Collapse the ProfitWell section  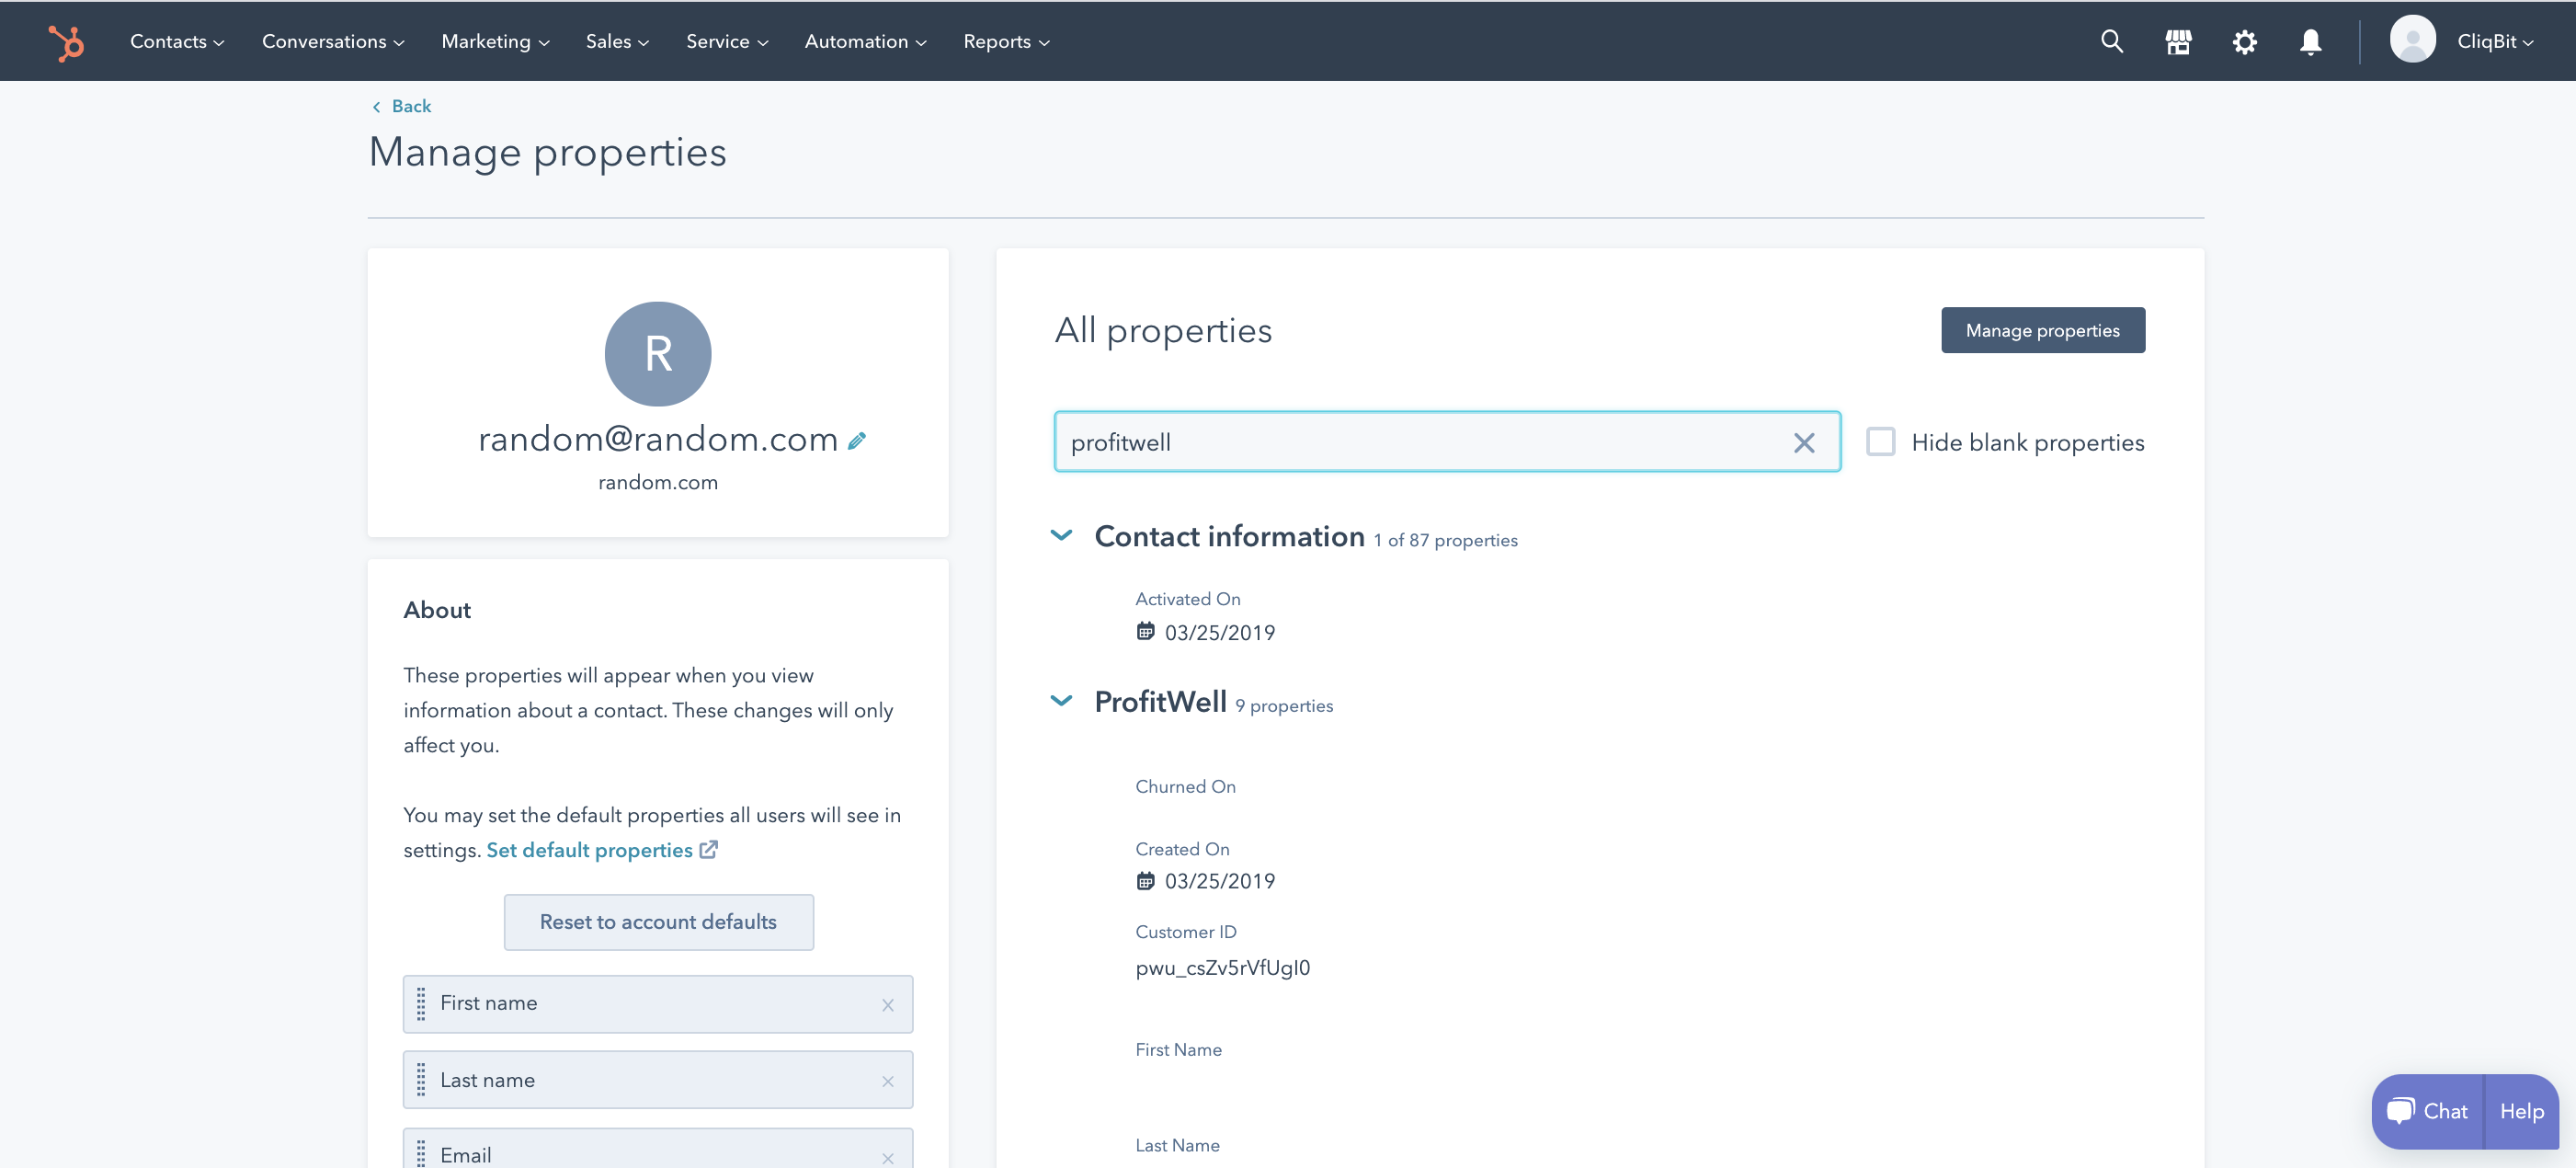coord(1062,701)
